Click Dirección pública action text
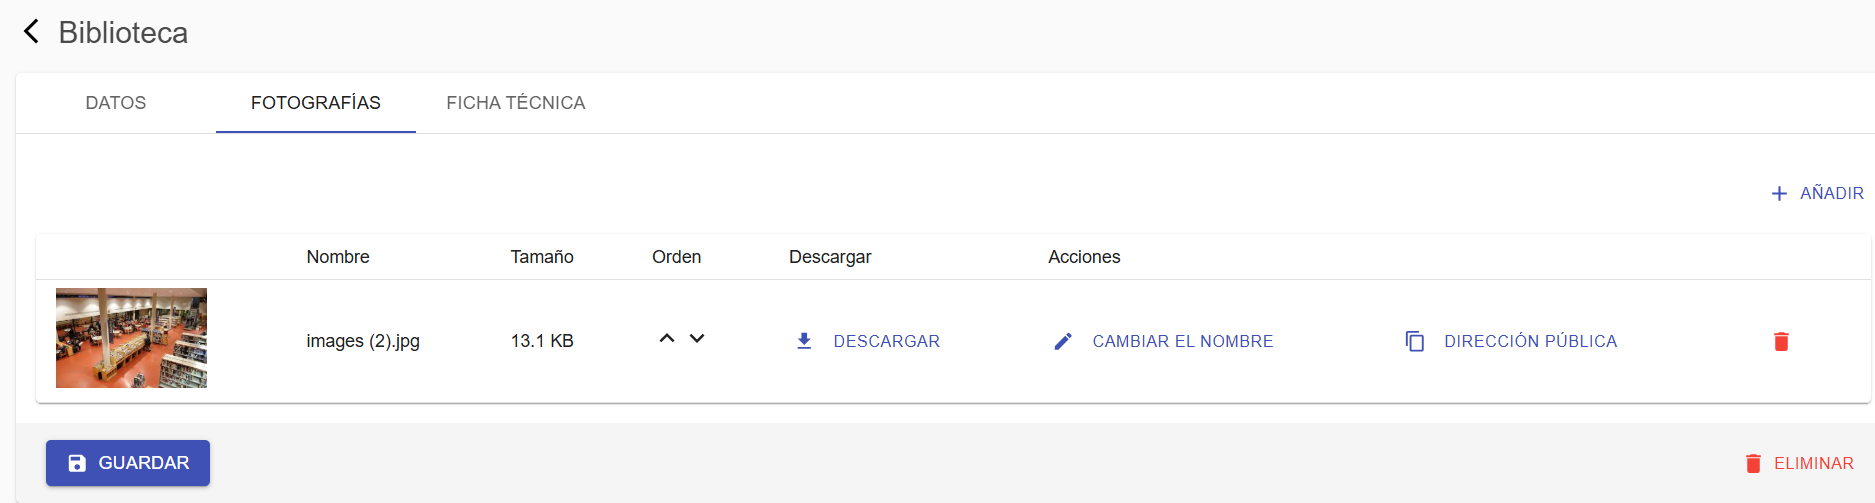This screenshot has width=1875, height=503. 1531,341
